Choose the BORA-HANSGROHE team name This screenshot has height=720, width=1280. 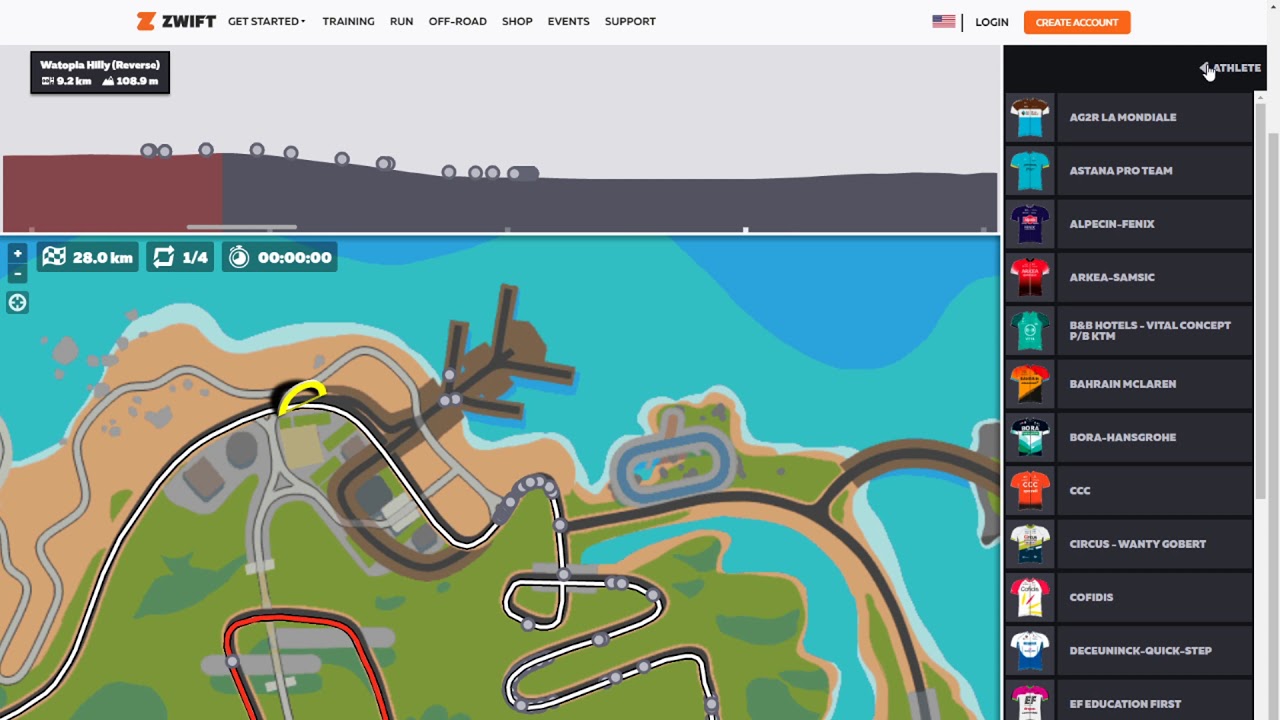(1122, 437)
